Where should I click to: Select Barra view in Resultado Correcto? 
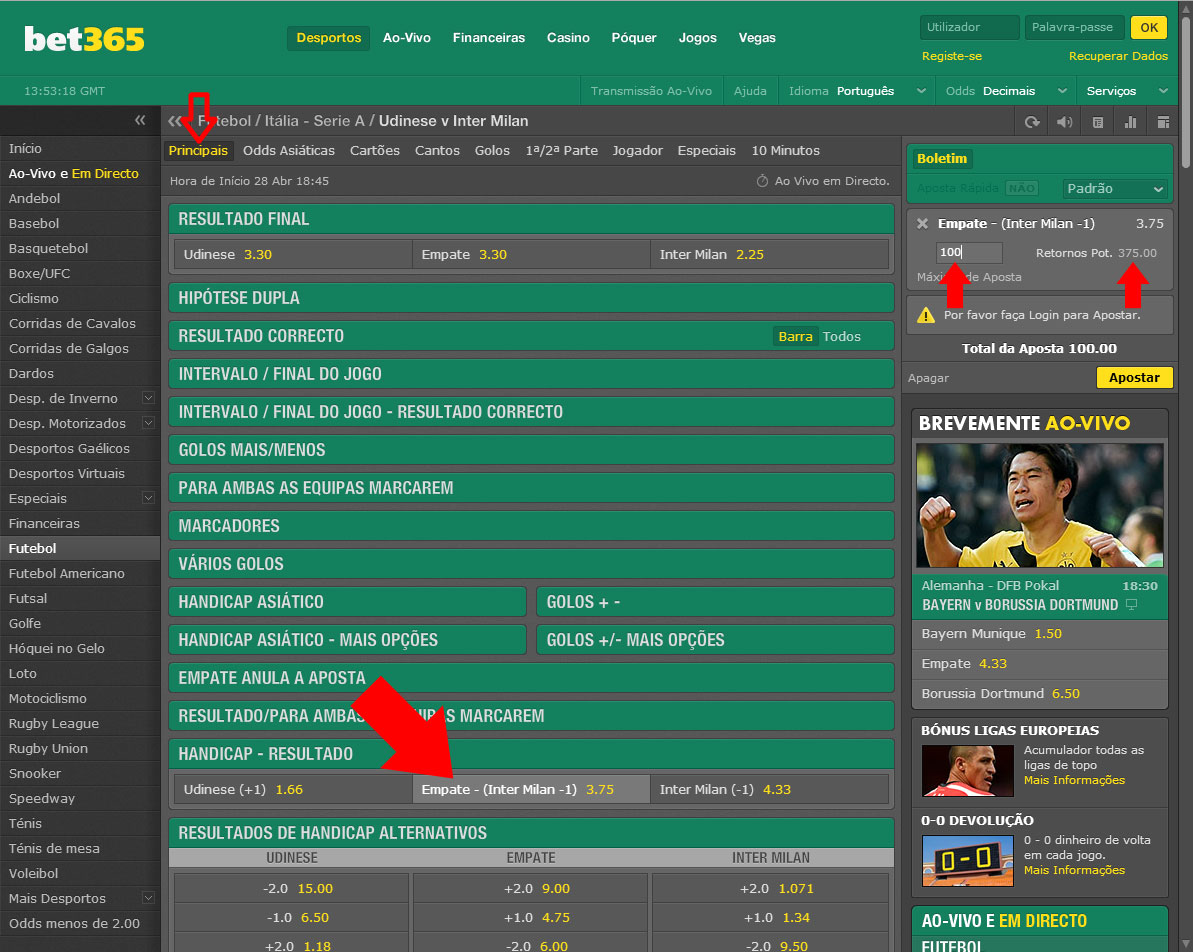pyautogui.click(x=795, y=336)
